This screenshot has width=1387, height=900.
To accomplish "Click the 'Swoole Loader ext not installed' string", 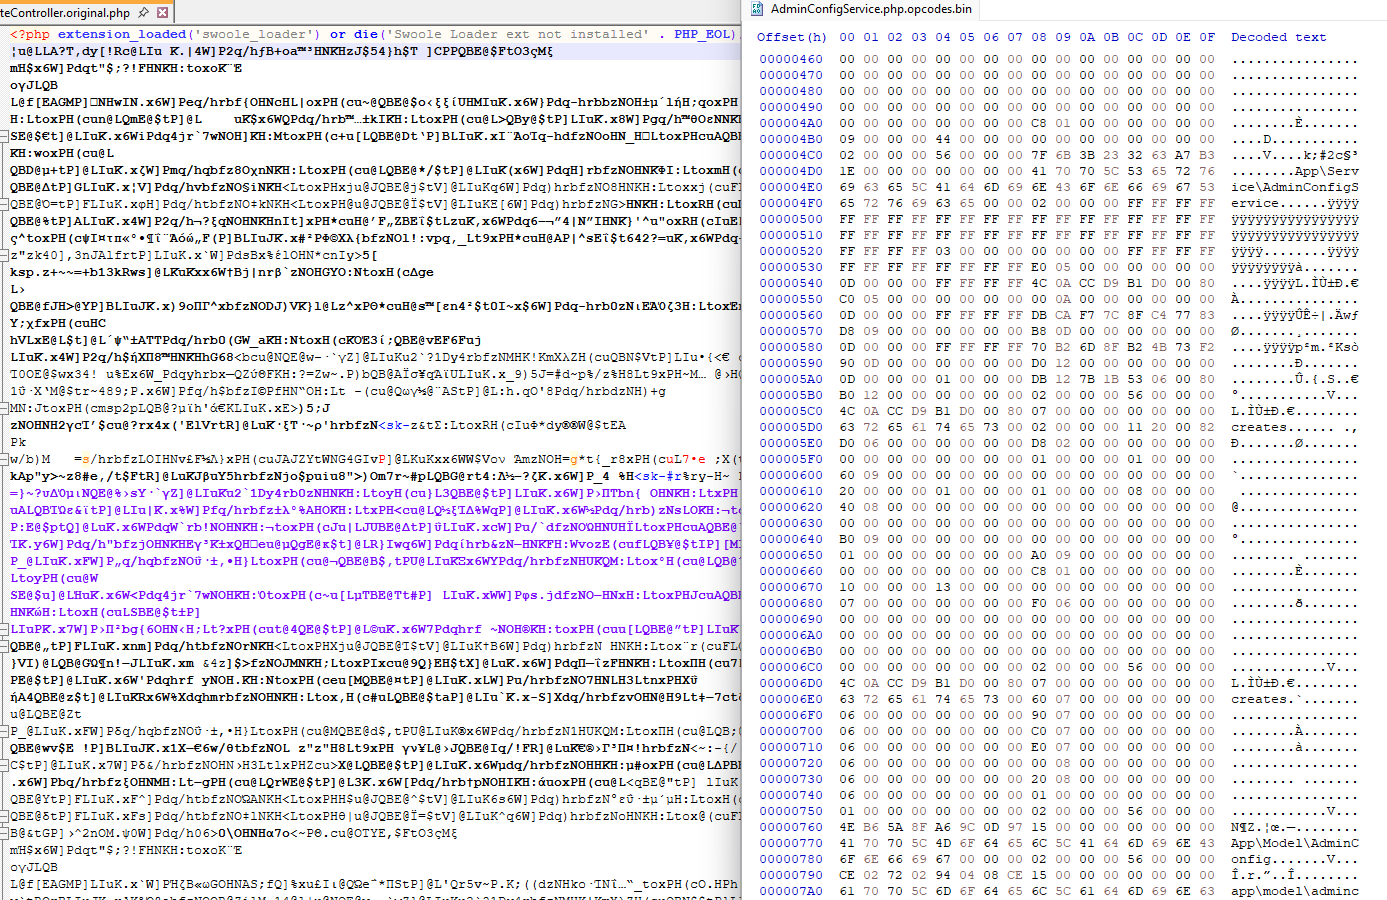I will coord(516,34).
